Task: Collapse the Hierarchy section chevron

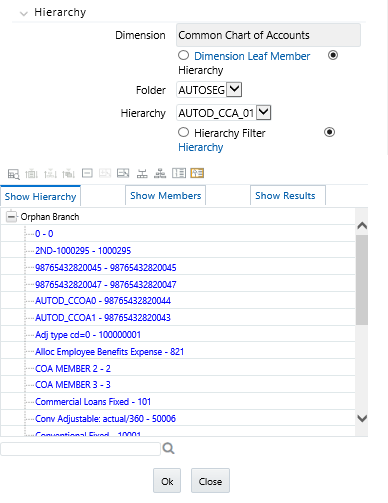Action: click(x=23, y=13)
